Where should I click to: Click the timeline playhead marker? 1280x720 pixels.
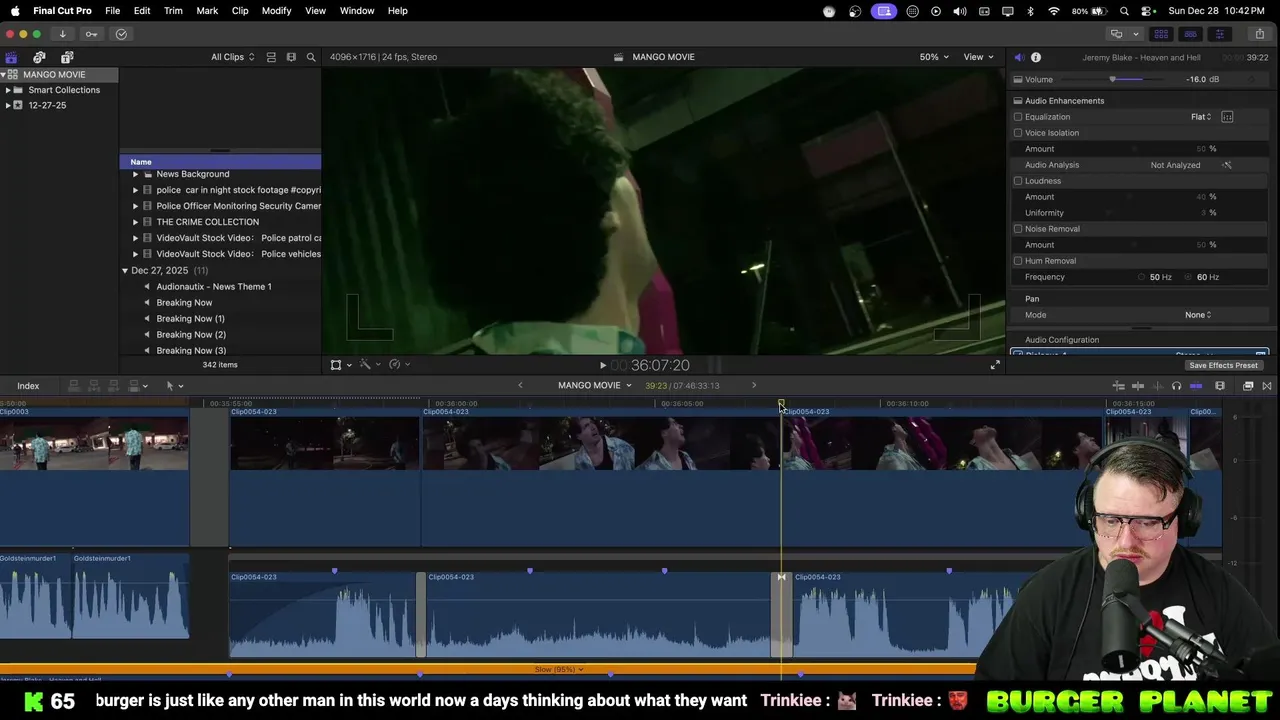(x=781, y=404)
